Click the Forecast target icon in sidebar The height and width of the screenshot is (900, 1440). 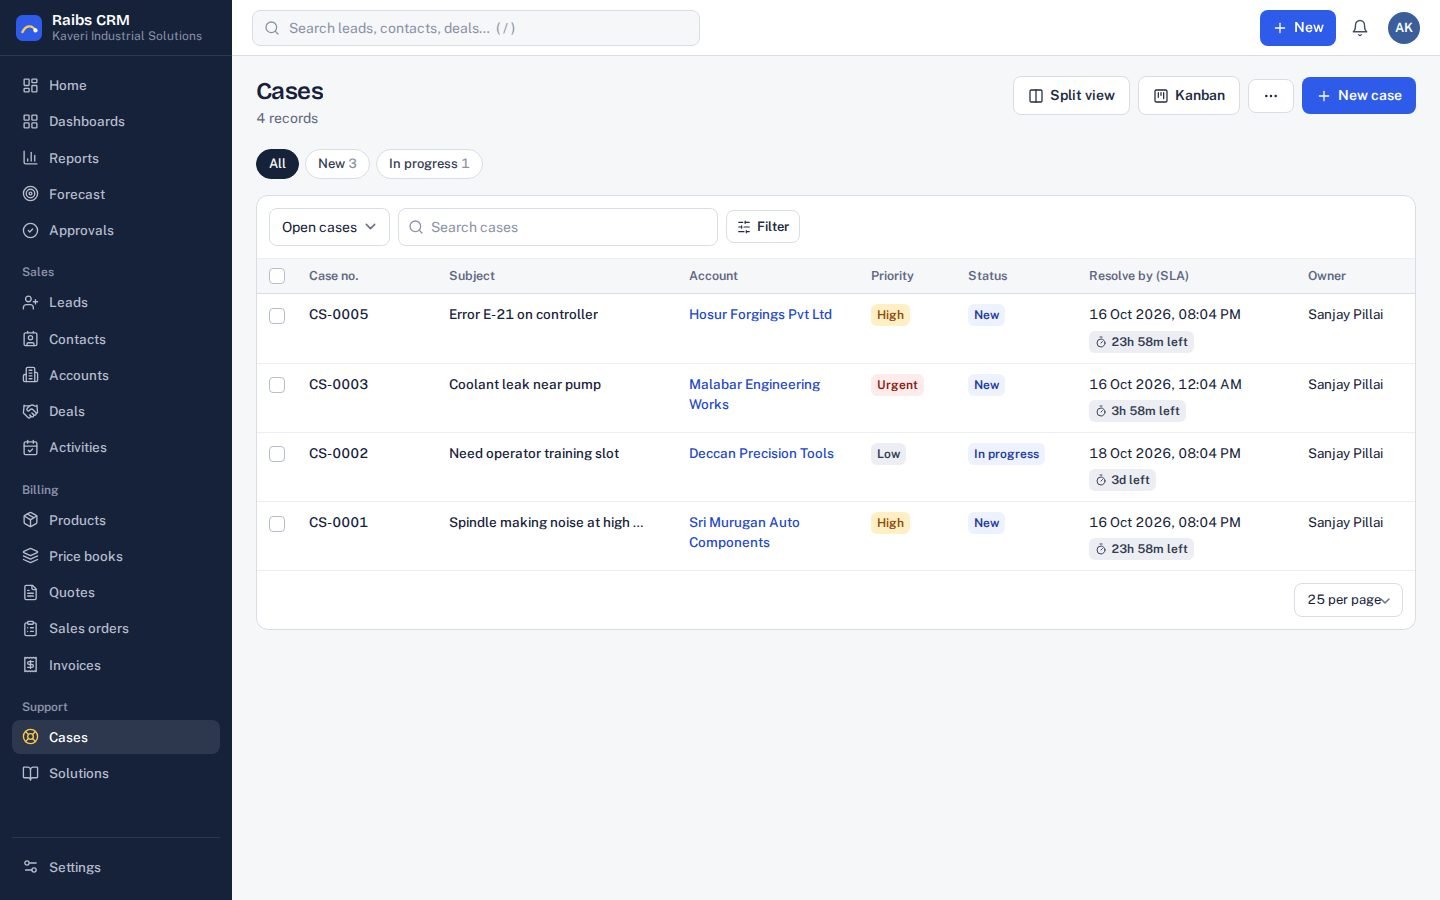pyautogui.click(x=31, y=194)
